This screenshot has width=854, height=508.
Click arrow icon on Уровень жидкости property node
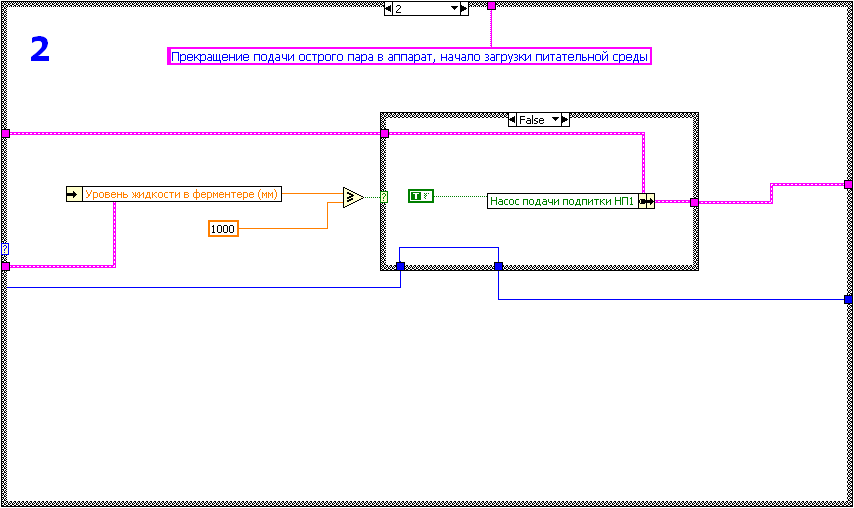coord(72,194)
